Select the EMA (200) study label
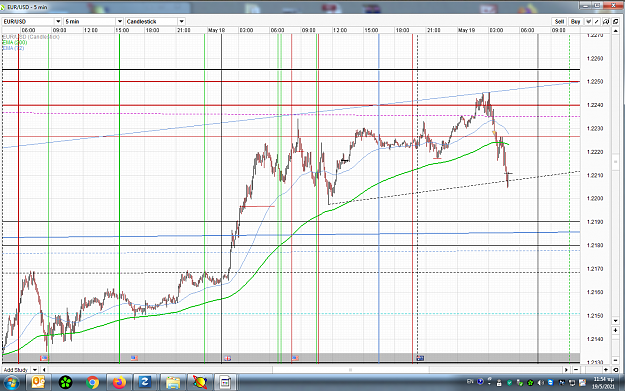 point(15,42)
